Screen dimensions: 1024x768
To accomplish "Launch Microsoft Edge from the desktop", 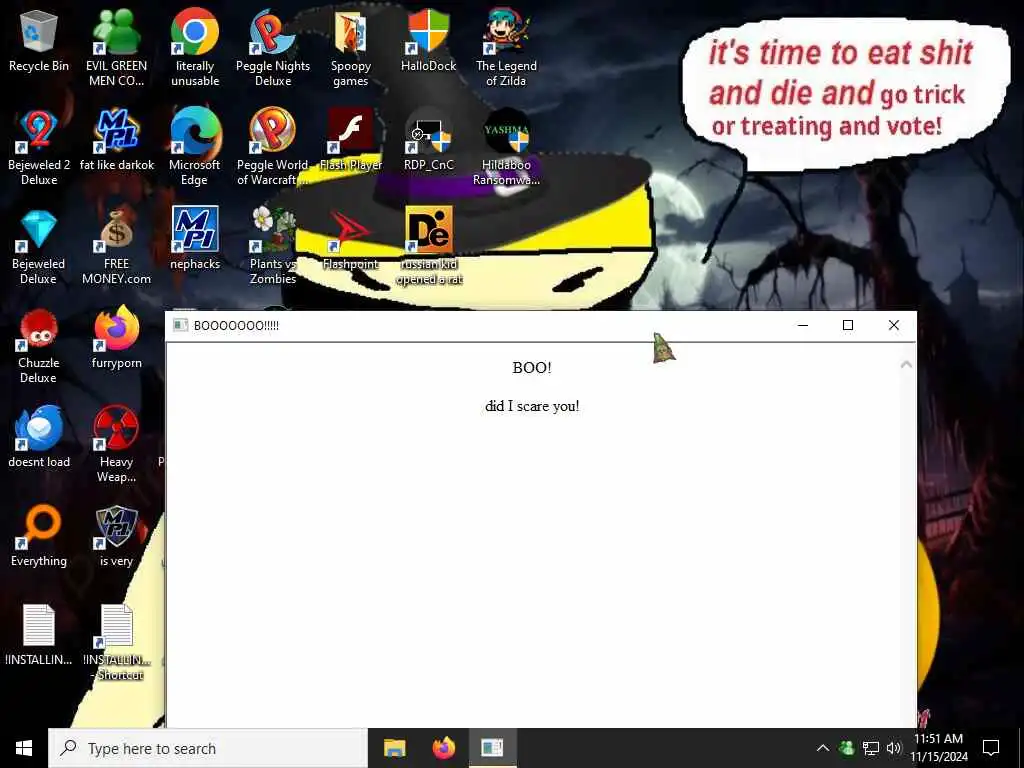I will [195, 148].
